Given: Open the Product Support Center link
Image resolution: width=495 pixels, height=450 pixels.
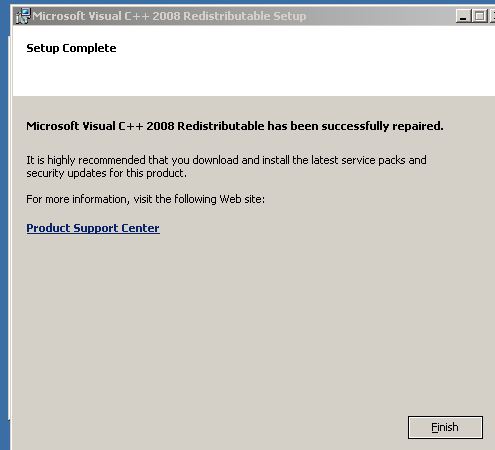Looking at the screenshot, I should pos(93,228).
